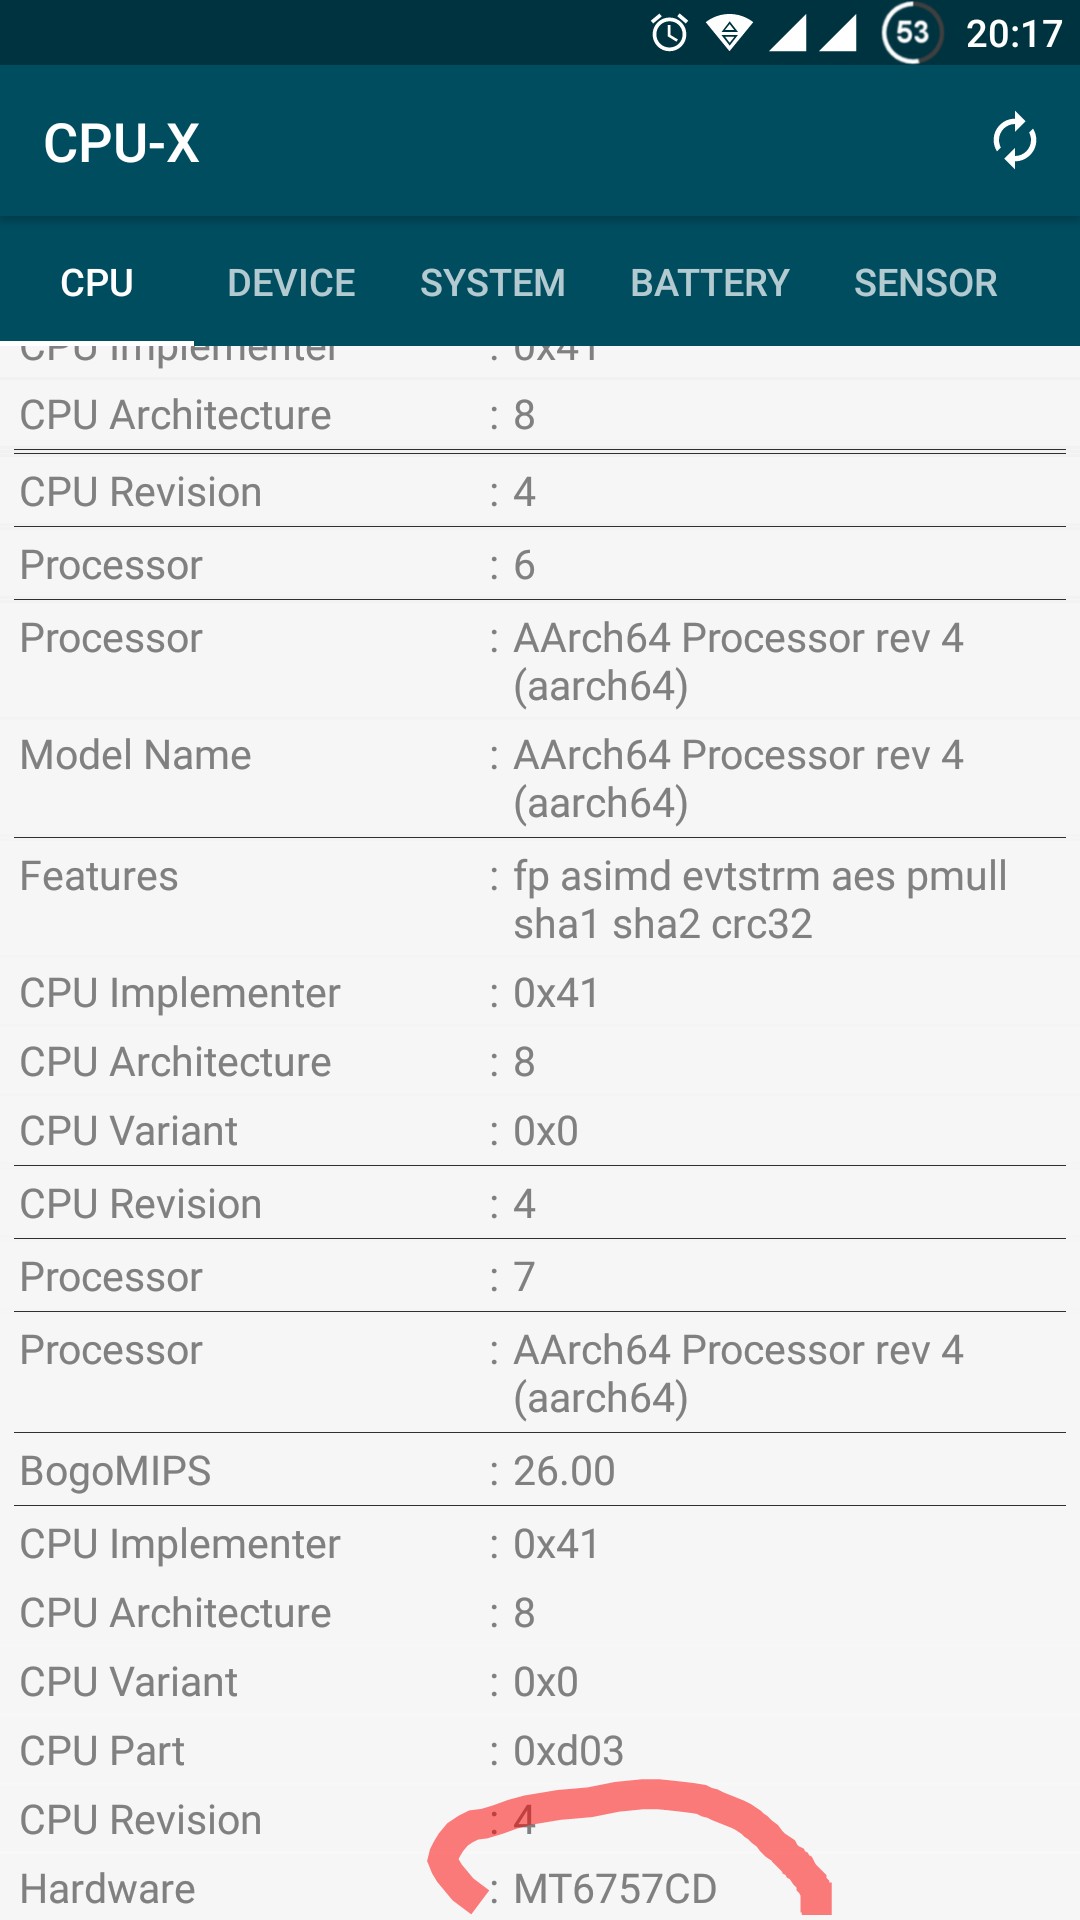Tap the battery 53 percent indicator

tap(911, 33)
